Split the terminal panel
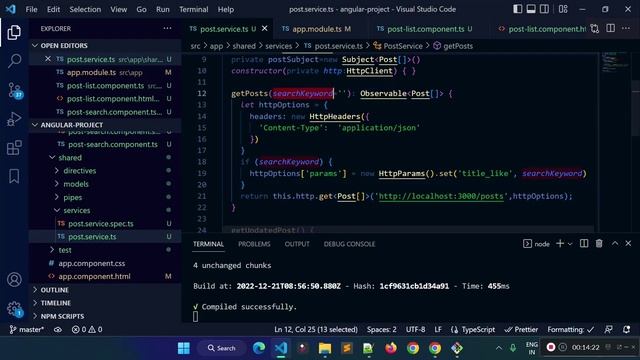Image resolution: width=640 pixels, height=360 pixels. coord(584,244)
